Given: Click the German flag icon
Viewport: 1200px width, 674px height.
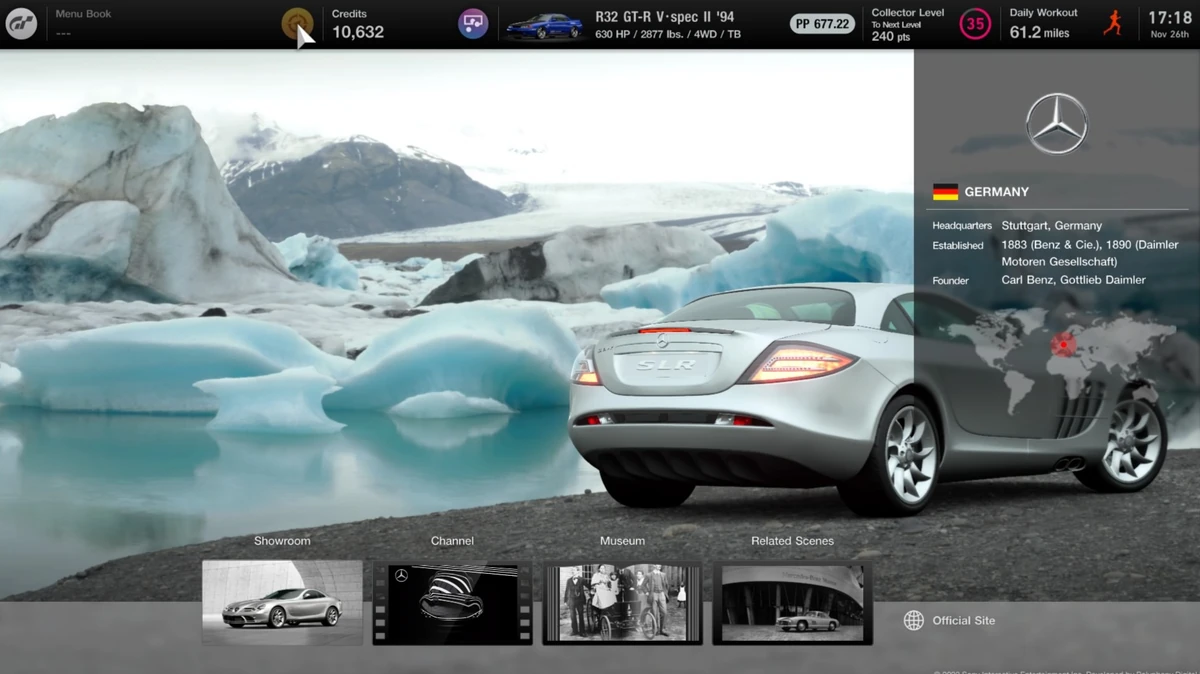Looking at the screenshot, I should [945, 192].
